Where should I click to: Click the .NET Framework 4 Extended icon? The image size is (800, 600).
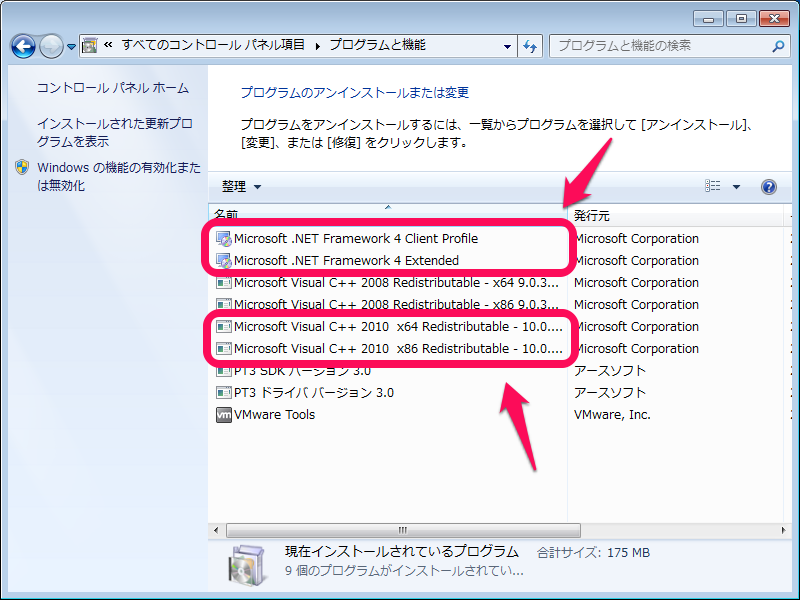click(223, 261)
